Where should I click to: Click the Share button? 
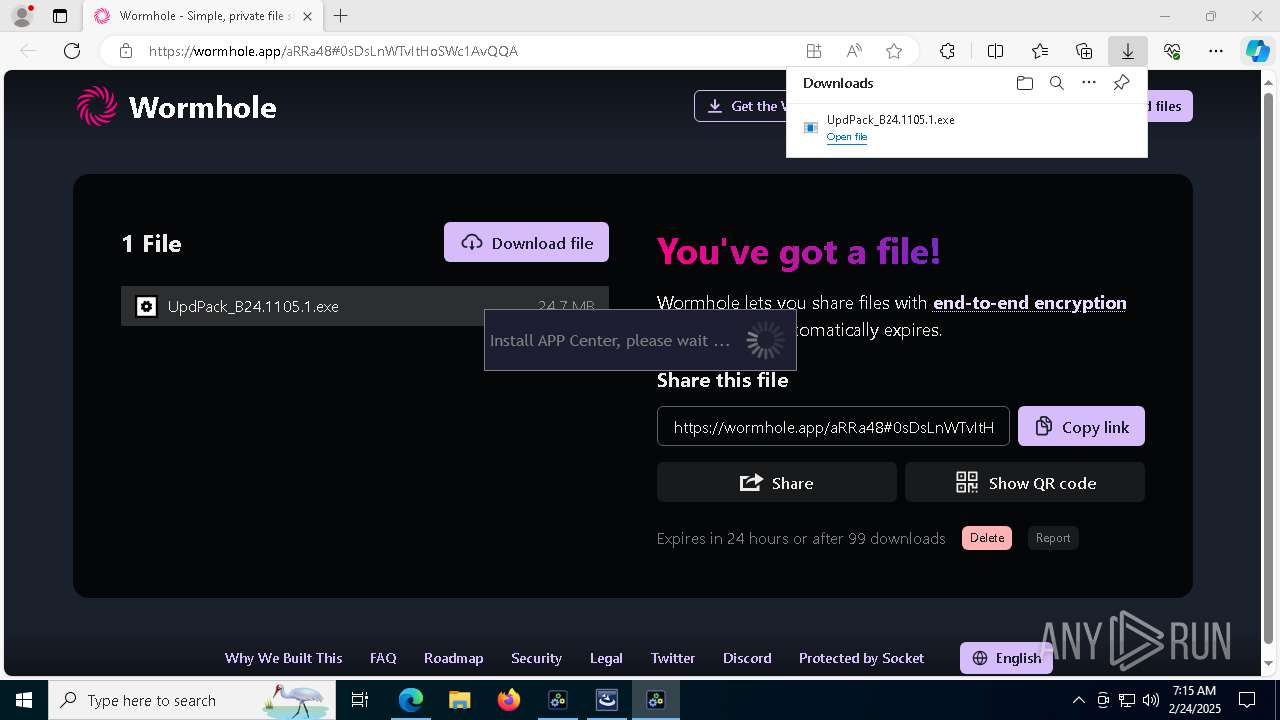tap(776, 482)
